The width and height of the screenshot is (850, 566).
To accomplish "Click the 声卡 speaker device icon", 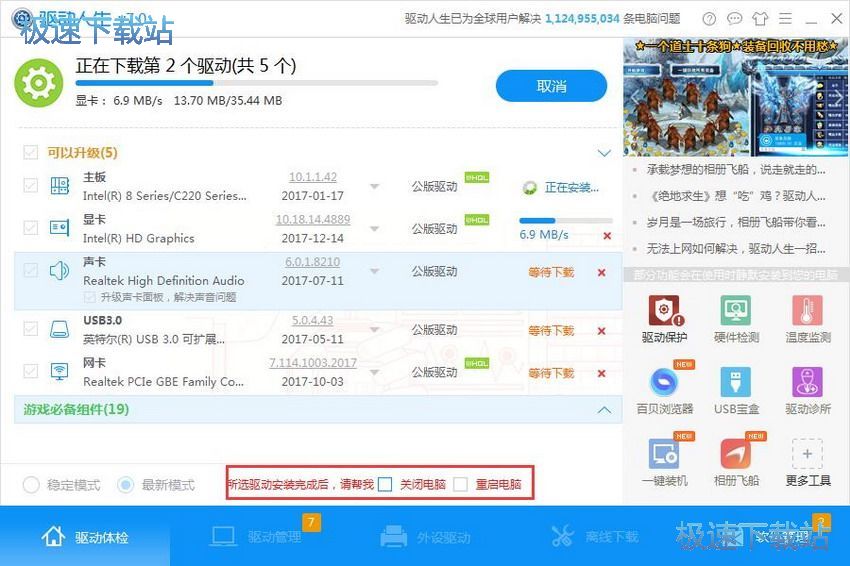I will (59, 270).
